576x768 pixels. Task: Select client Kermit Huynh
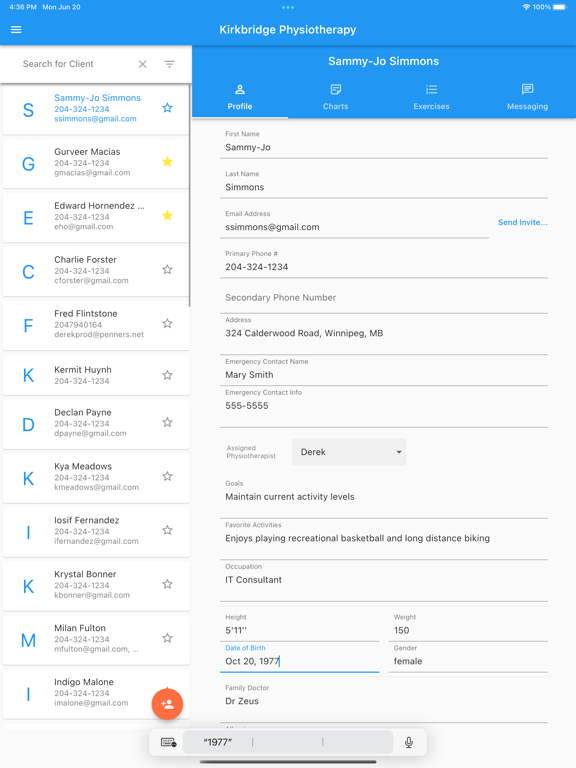point(96,375)
